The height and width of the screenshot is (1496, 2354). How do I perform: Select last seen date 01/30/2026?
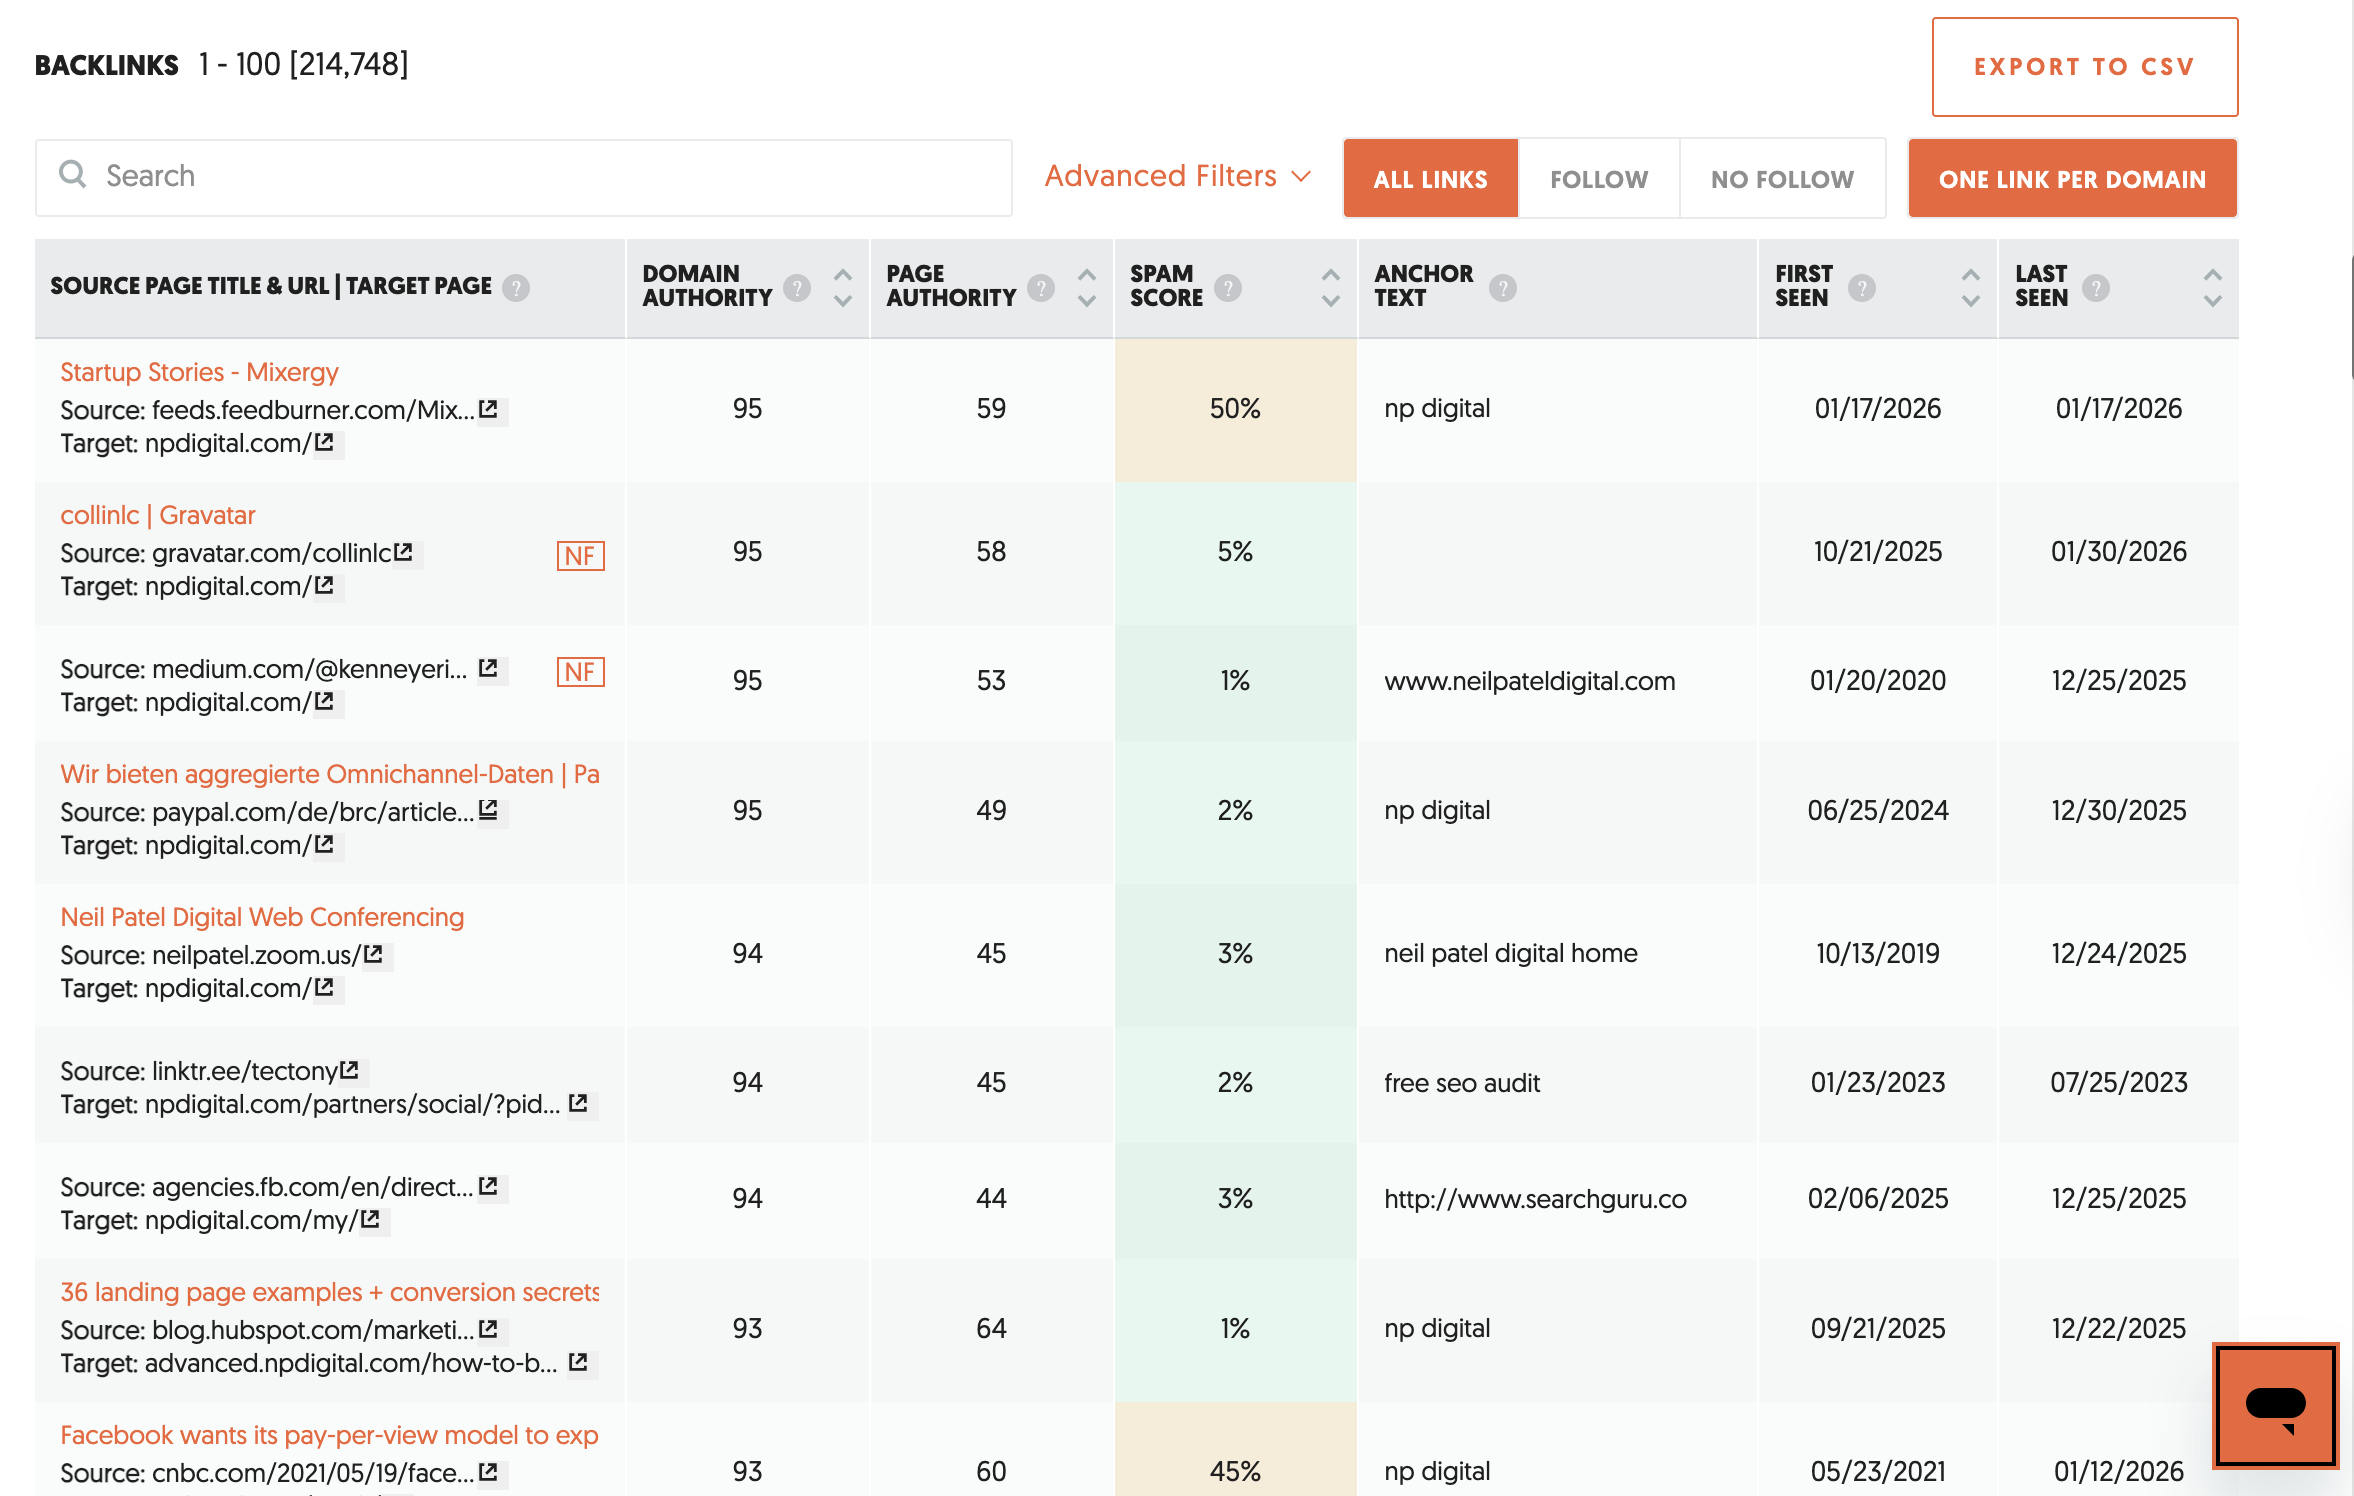pos(2119,552)
